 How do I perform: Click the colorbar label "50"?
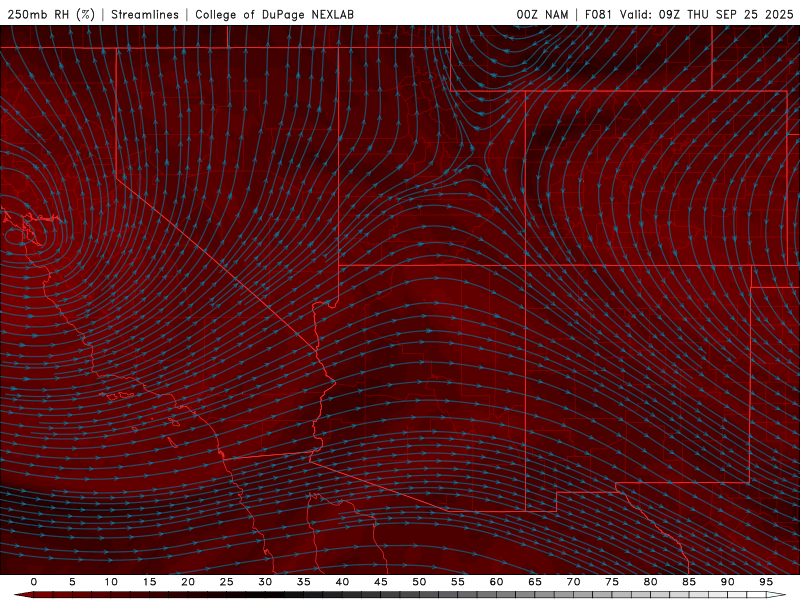pyautogui.click(x=419, y=582)
